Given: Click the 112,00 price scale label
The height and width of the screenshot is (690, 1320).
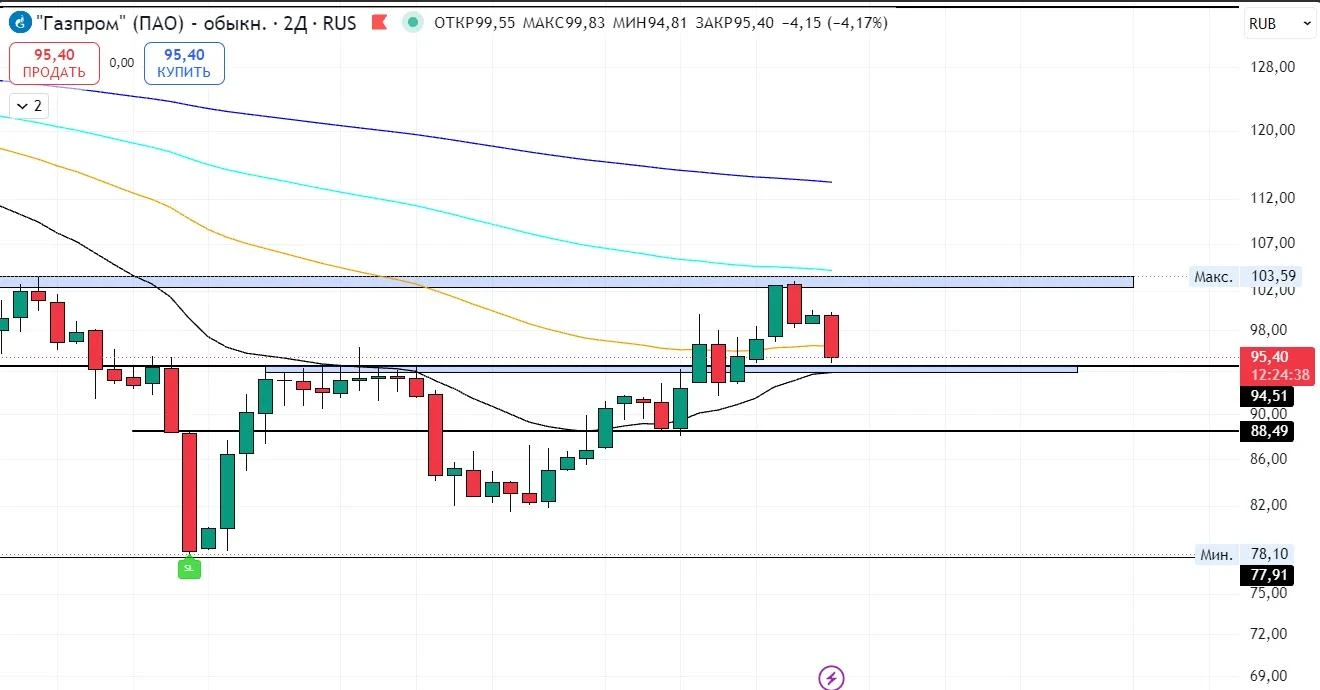Looking at the screenshot, I should [1273, 198].
